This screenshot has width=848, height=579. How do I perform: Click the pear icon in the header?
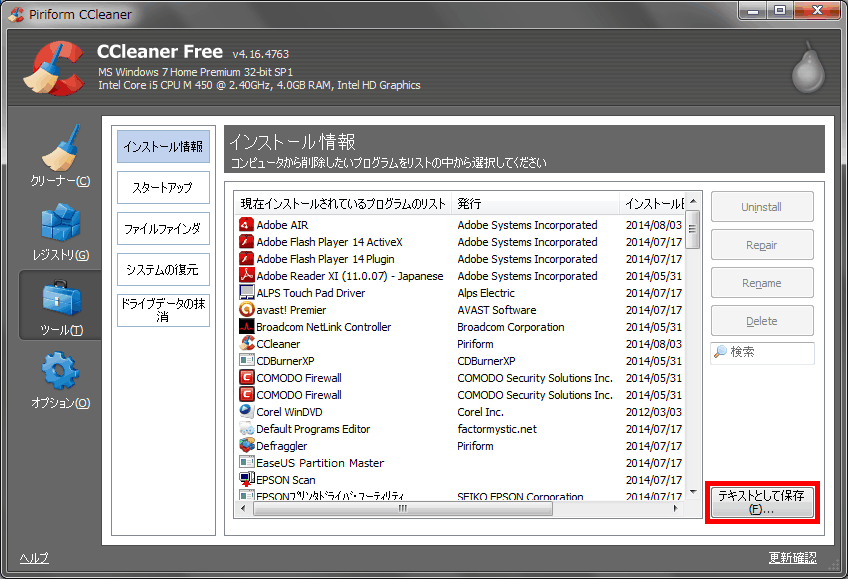pos(808,69)
